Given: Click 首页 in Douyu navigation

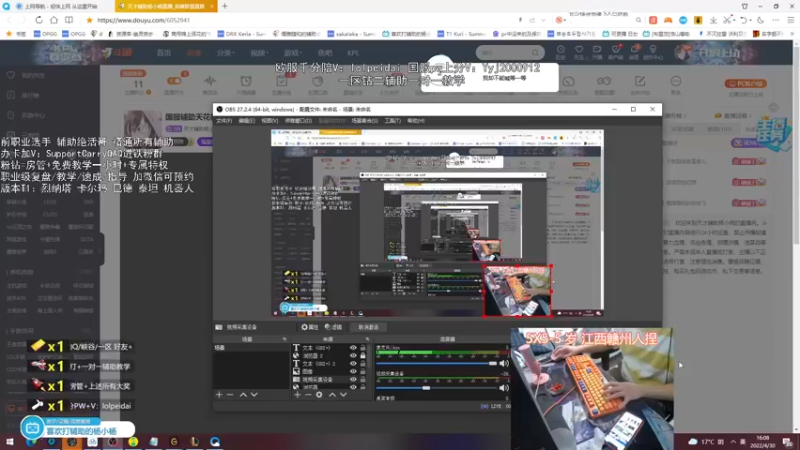Looking at the screenshot, I should tap(164, 53).
